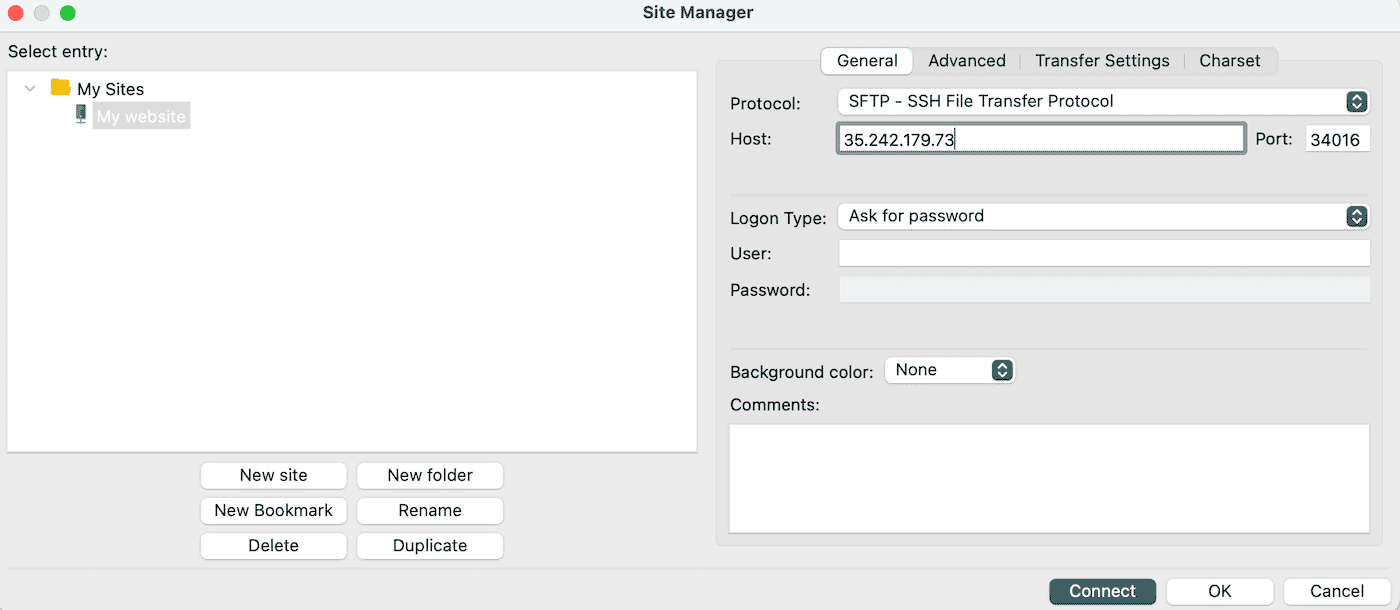Click the New site button
The image size is (1400, 610).
pyautogui.click(x=273, y=475)
